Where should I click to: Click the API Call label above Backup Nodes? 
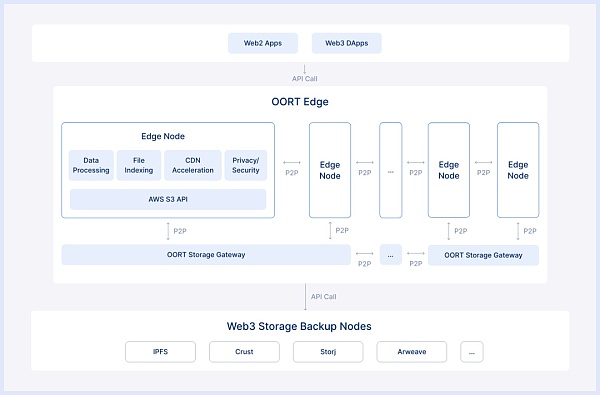323,297
